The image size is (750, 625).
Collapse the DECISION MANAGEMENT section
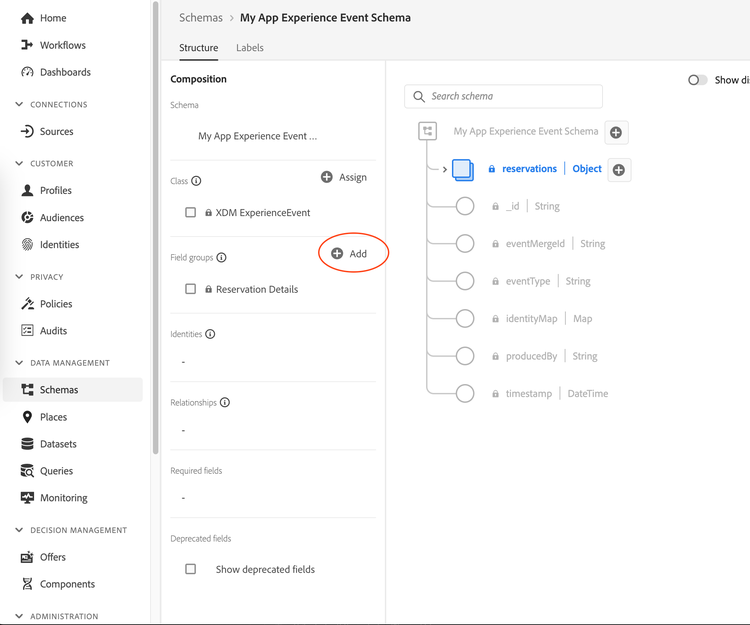click(19, 530)
